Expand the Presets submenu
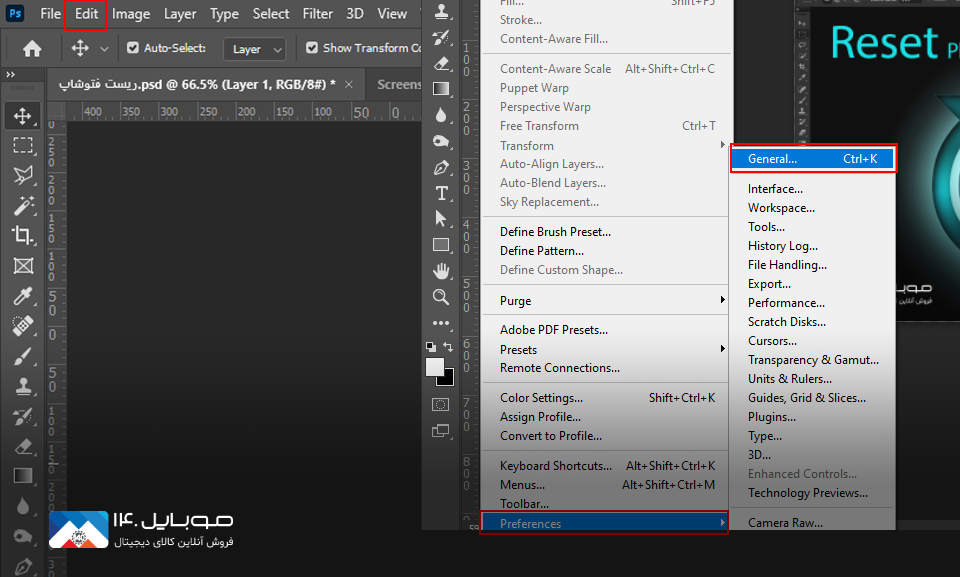The width and height of the screenshot is (960, 577). 606,350
